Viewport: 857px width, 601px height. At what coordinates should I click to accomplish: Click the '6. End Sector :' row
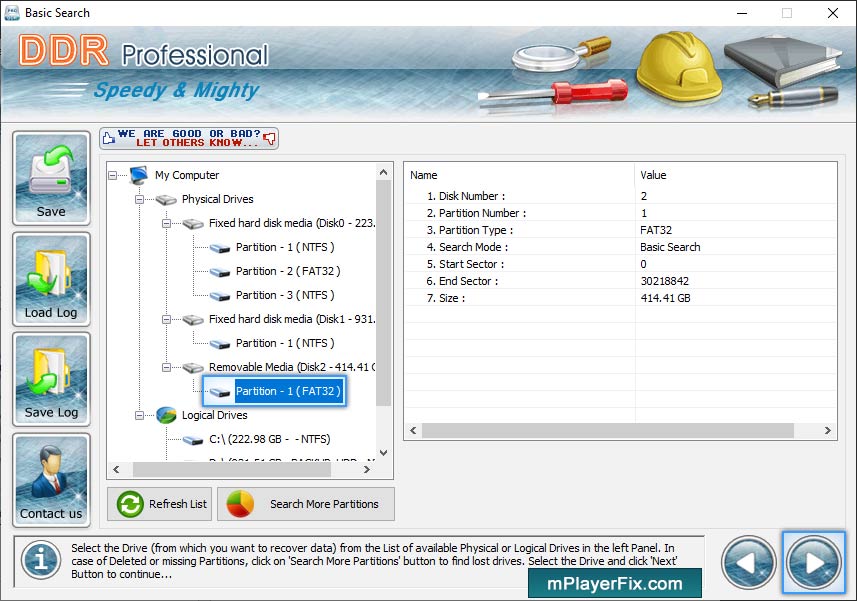pyautogui.click(x=621, y=281)
